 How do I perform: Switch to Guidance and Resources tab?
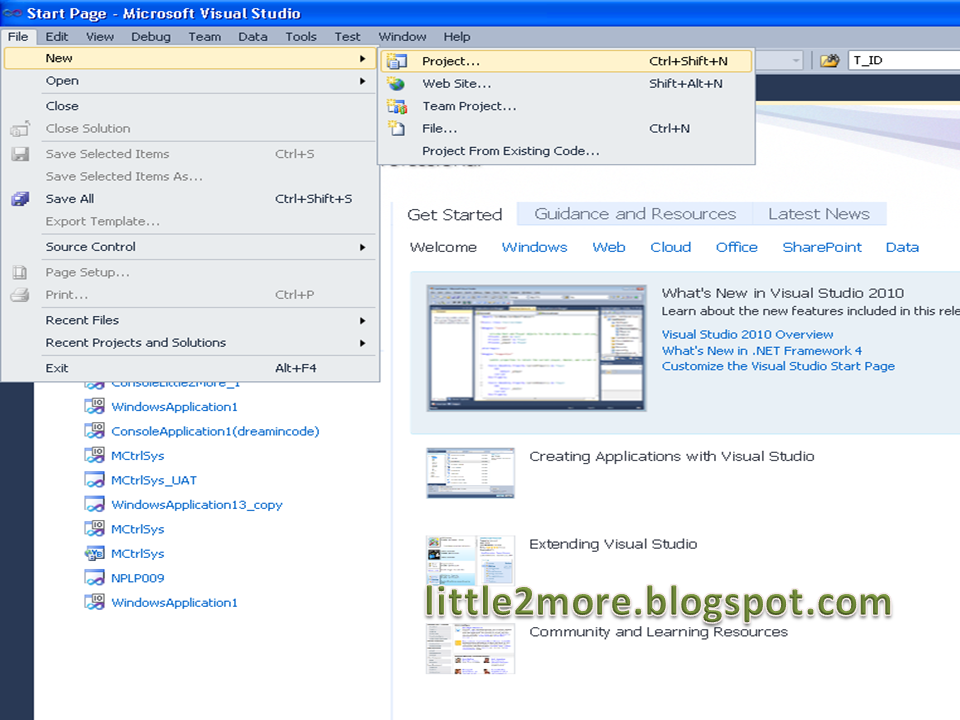[x=635, y=214]
